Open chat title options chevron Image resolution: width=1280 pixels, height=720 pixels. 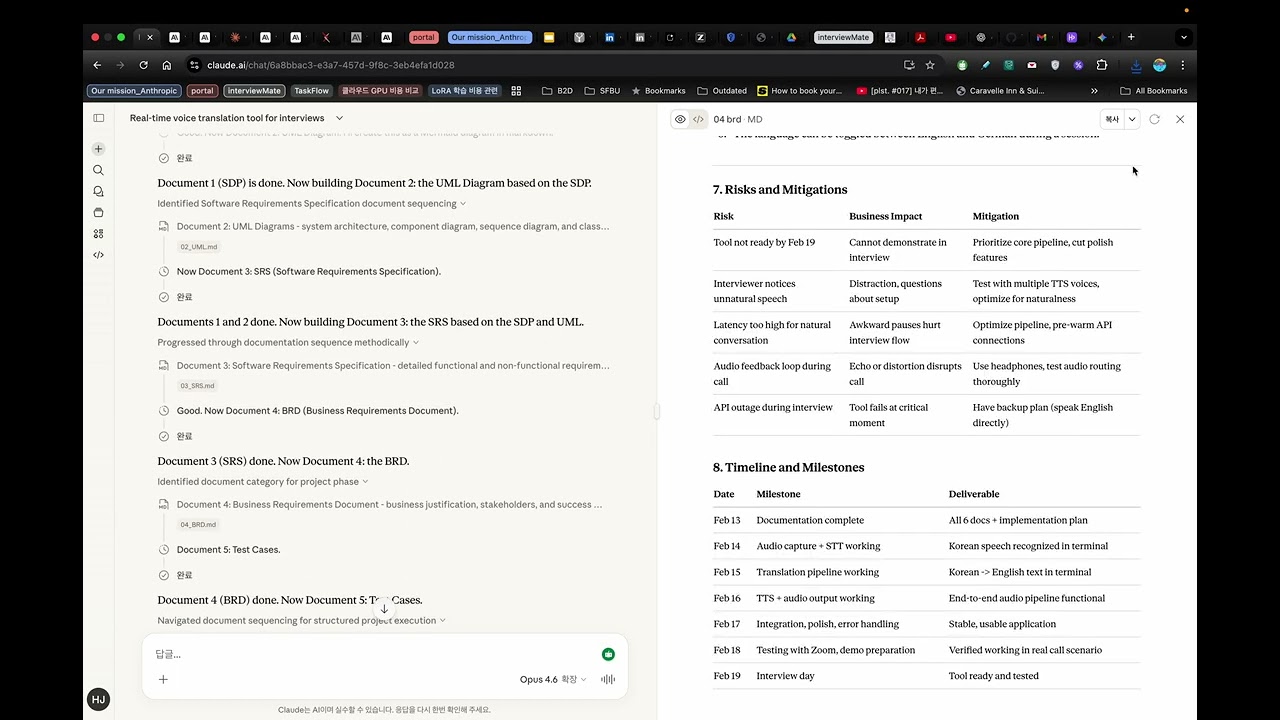pyautogui.click(x=339, y=118)
